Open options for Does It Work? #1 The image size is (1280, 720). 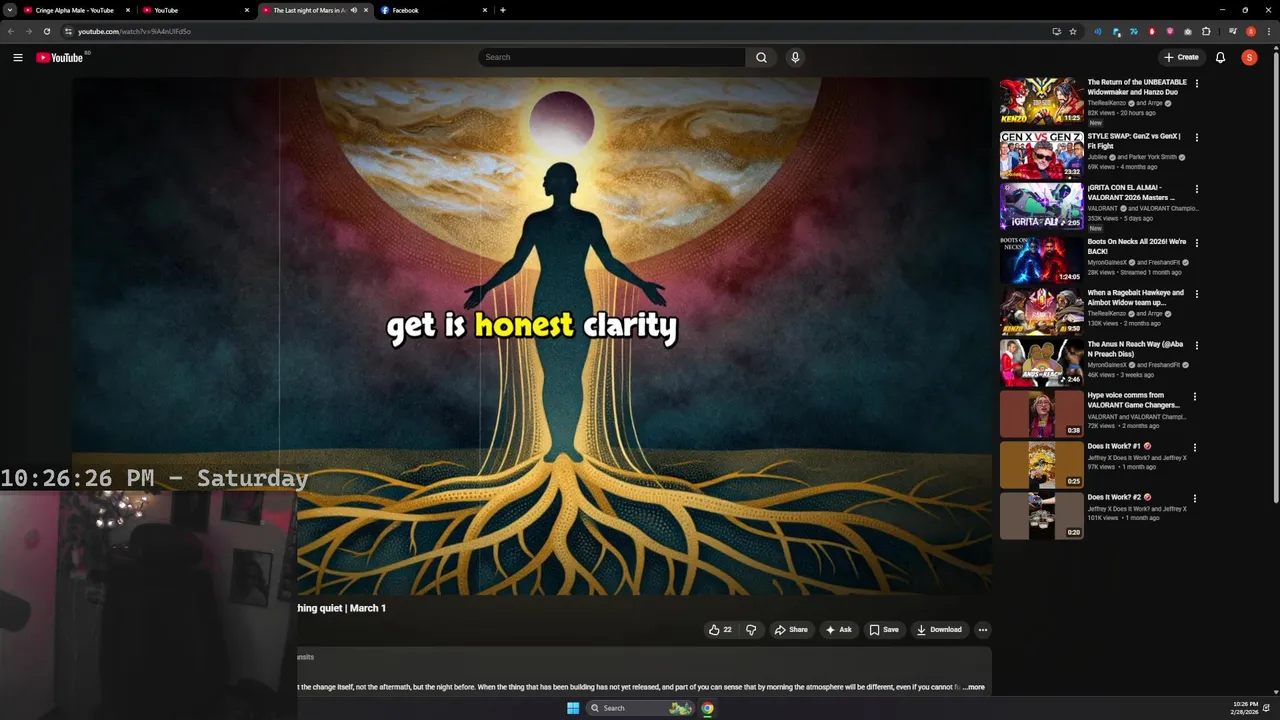pyautogui.click(x=1195, y=448)
